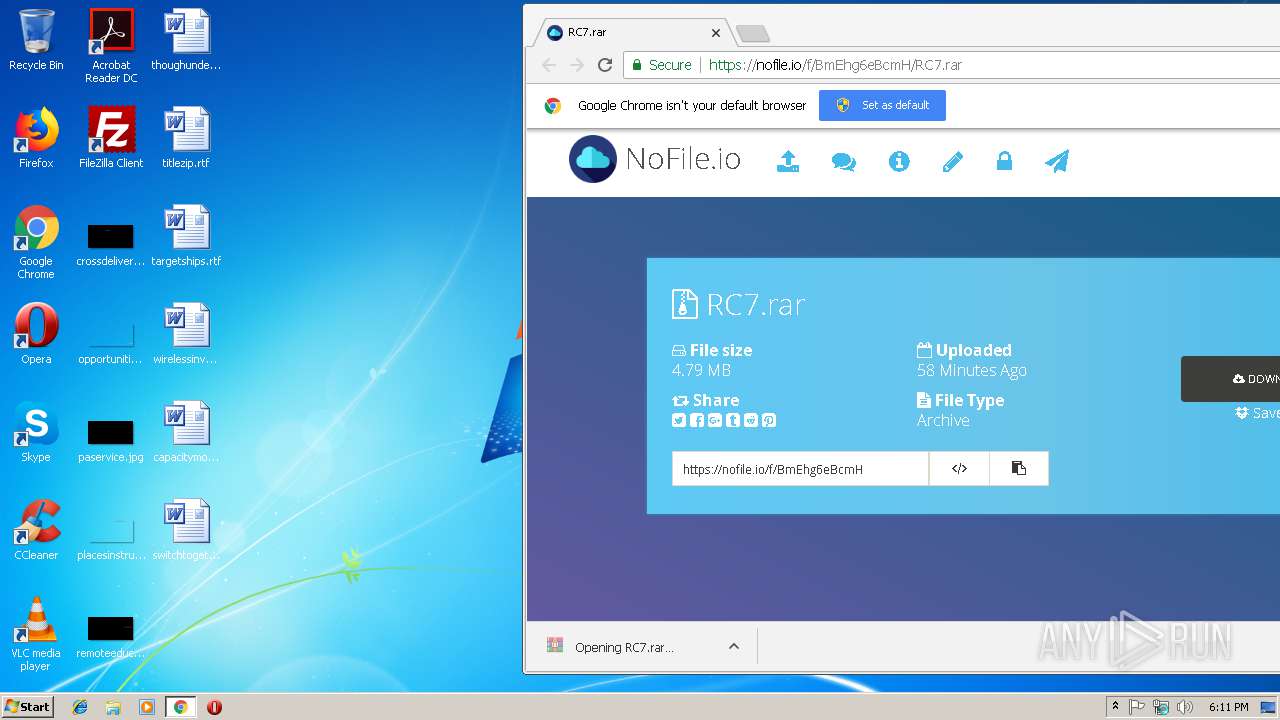Click Chrome taskbar button

[x=180, y=707]
